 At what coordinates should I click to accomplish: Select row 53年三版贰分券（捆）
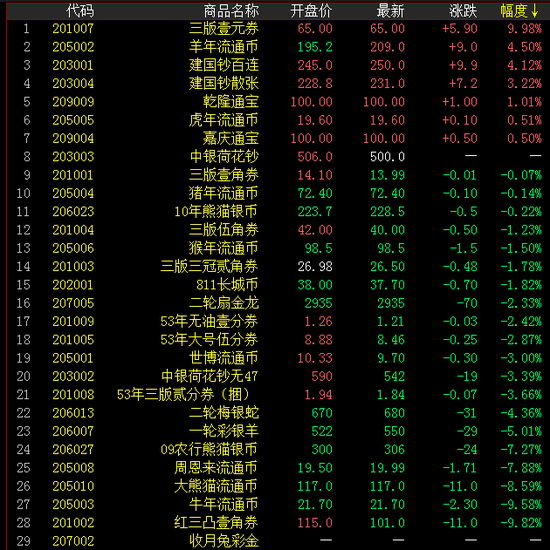click(278, 395)
